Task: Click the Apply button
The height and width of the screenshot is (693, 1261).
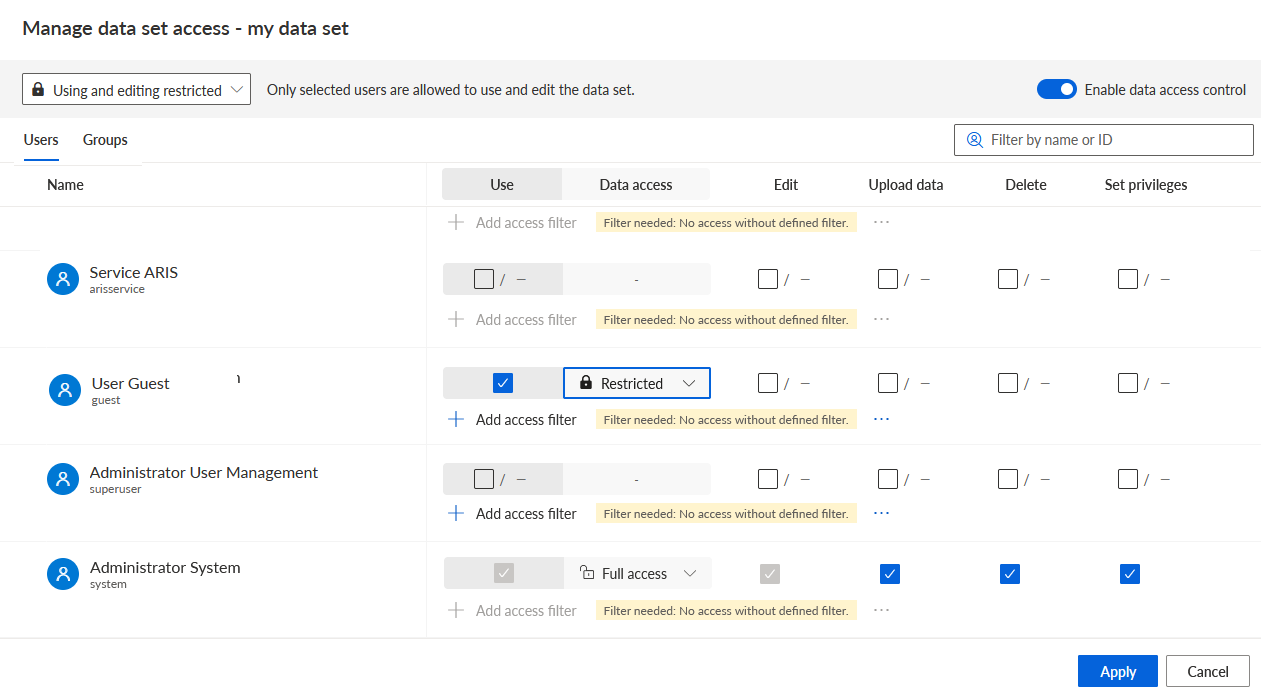Action: (1118, 672)
